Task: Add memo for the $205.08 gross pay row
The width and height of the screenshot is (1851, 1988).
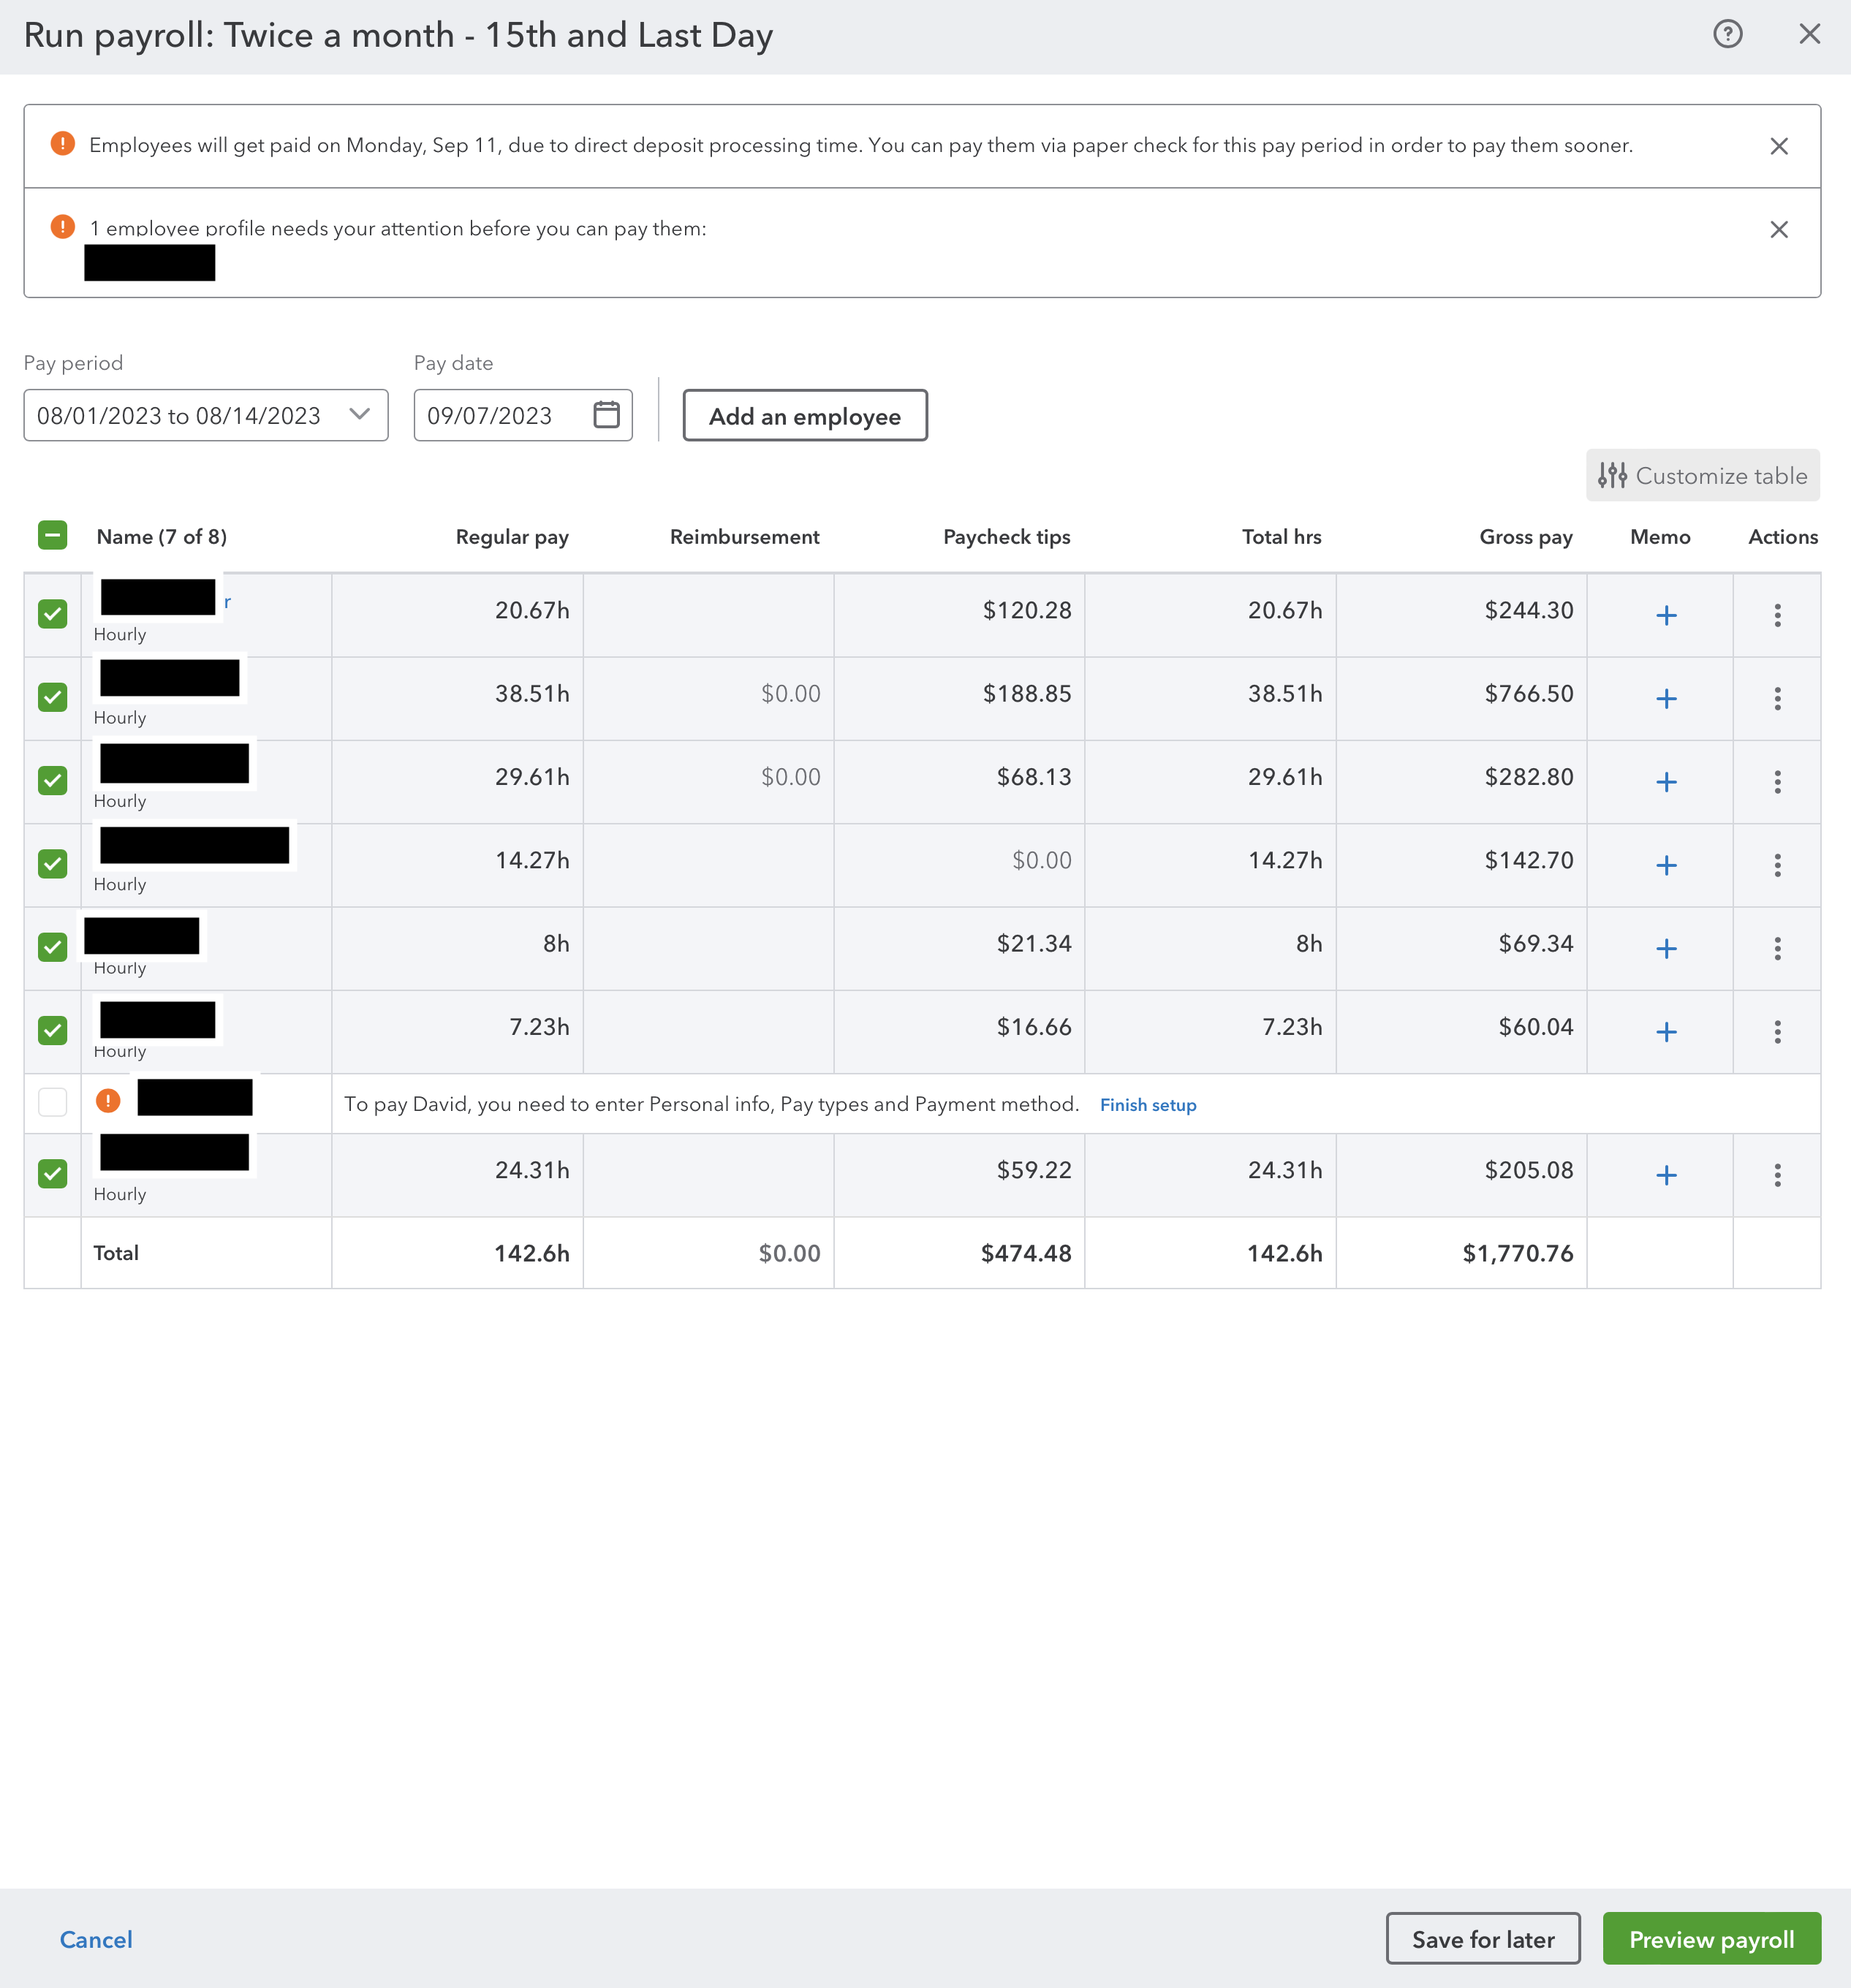Action: tap(1665, 1174)
